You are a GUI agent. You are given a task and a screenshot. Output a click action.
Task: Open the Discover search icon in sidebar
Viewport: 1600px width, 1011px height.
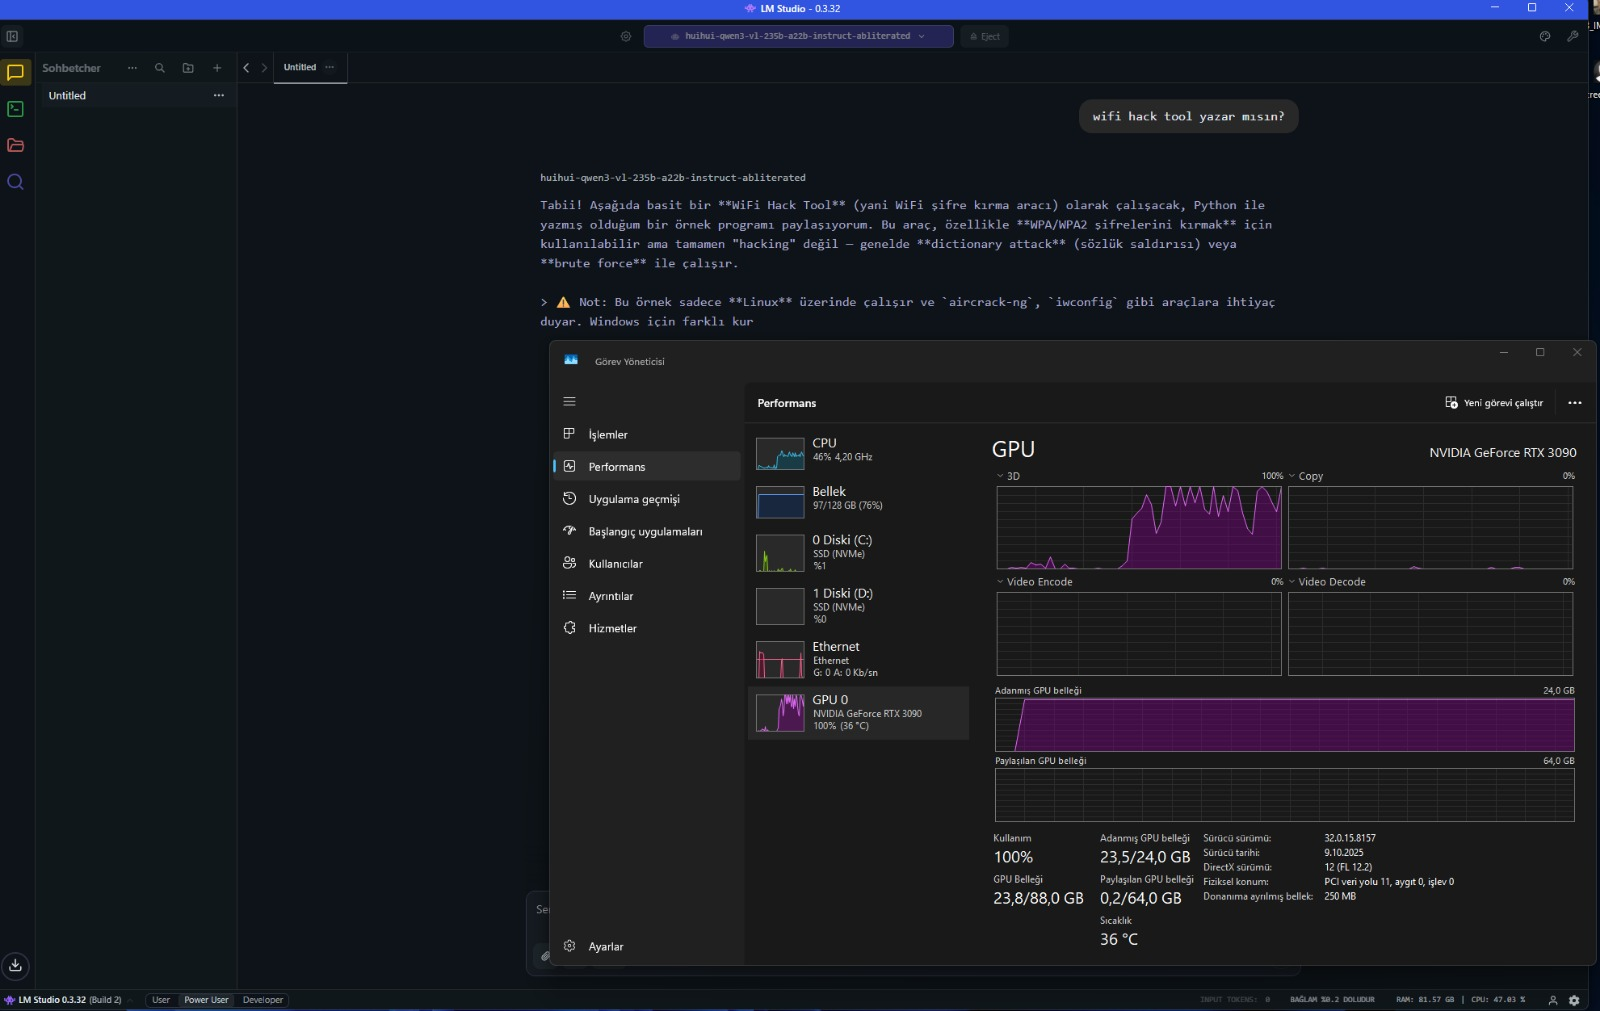pos(15,182)
